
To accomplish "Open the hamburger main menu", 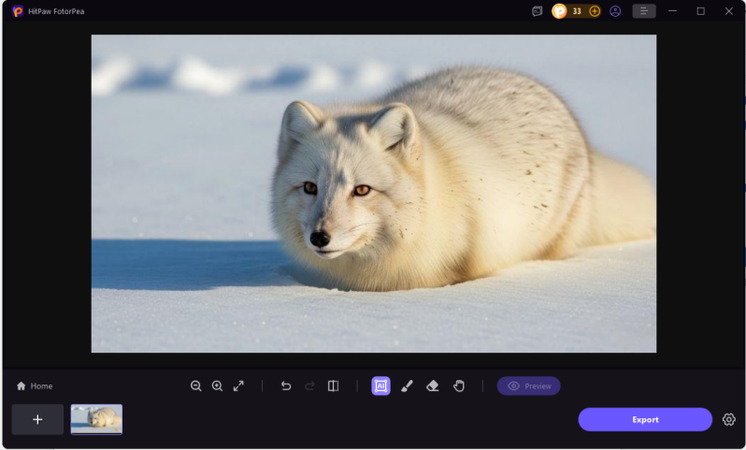I will (x=644, y=11).
